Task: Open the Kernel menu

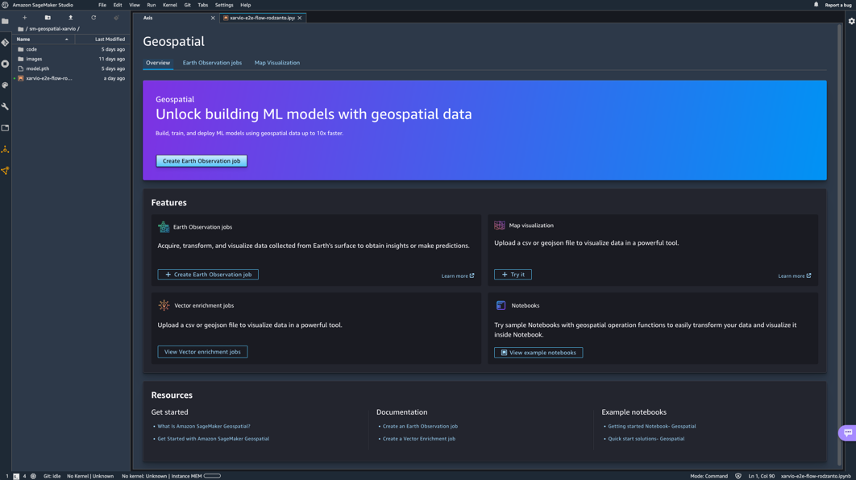Action: coord(169,5)
